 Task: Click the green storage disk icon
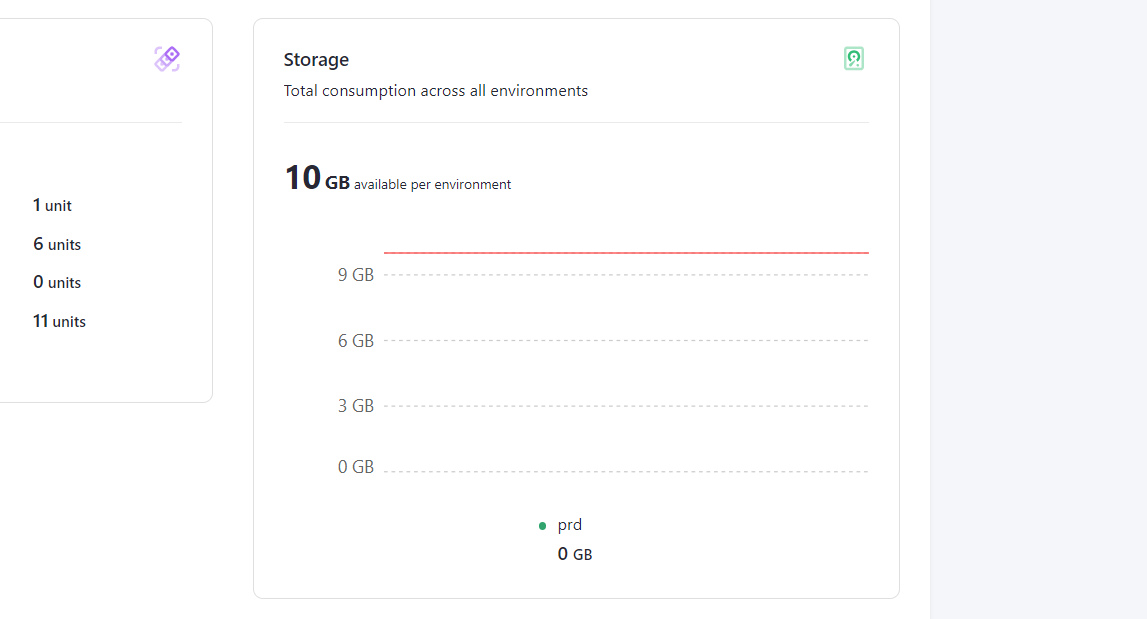[x=854, y=59]
